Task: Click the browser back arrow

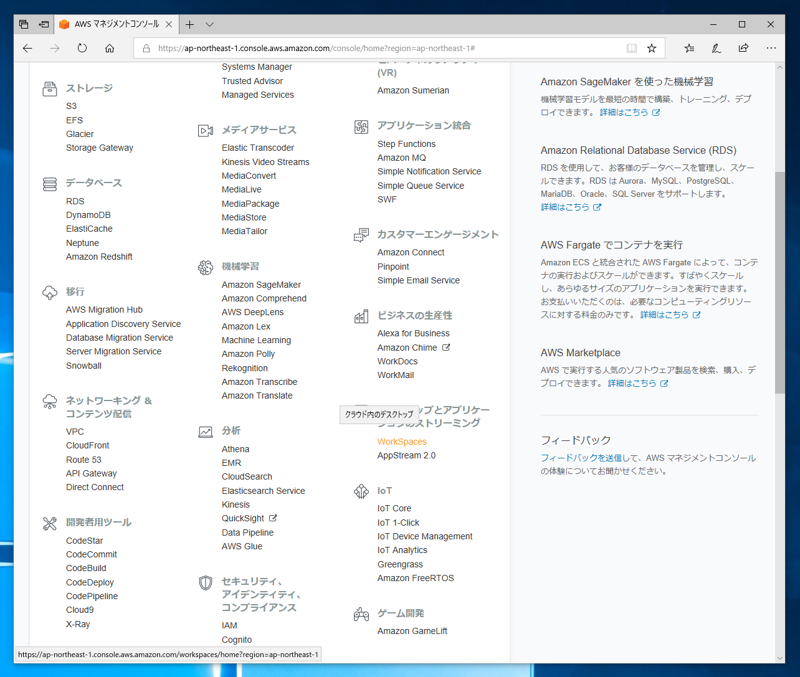Action: [28, 48]
